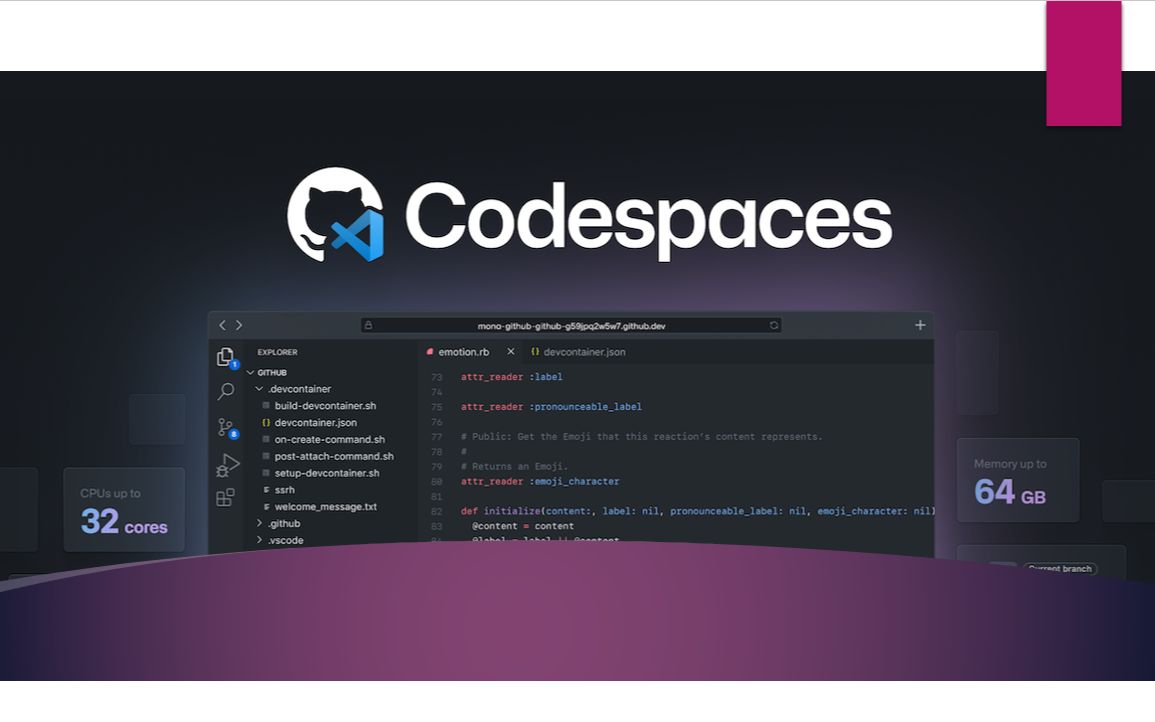Click the Memory up to 64 GB card
The width and height of the screenshot is (1155, 722).
(1017, 480)
